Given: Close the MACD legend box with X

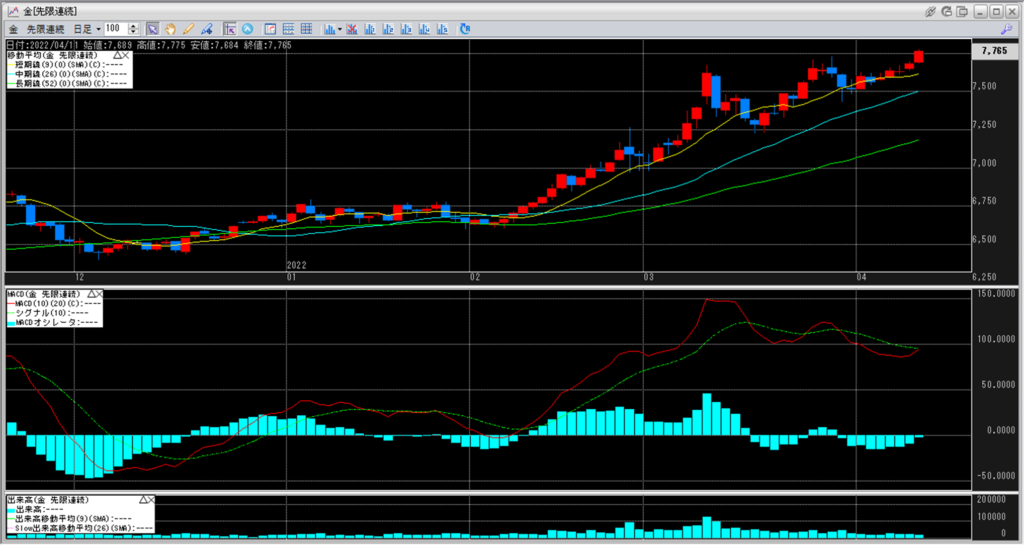Looking at the screenshot, I should [x=100, y=294].
